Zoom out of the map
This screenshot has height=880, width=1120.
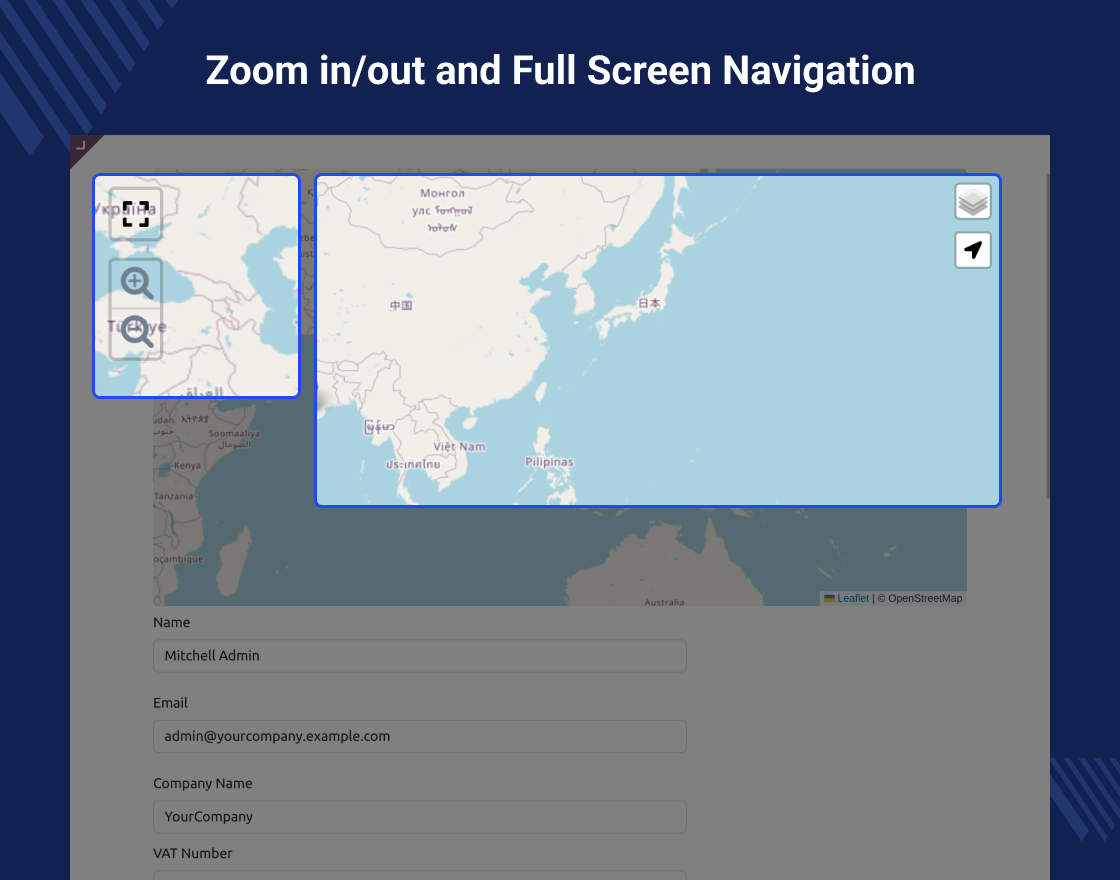(x=136, y=333)
